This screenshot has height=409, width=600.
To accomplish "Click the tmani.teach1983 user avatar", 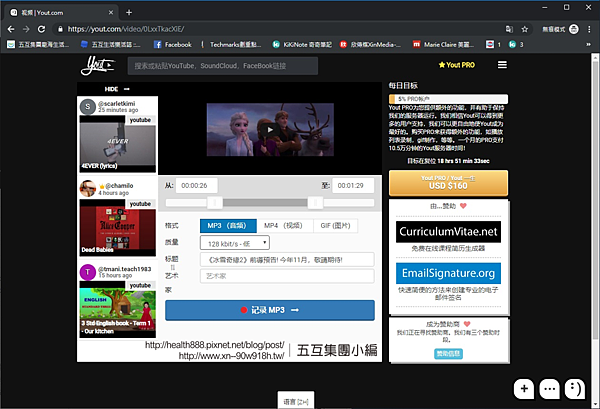I will tap(88, 272).
